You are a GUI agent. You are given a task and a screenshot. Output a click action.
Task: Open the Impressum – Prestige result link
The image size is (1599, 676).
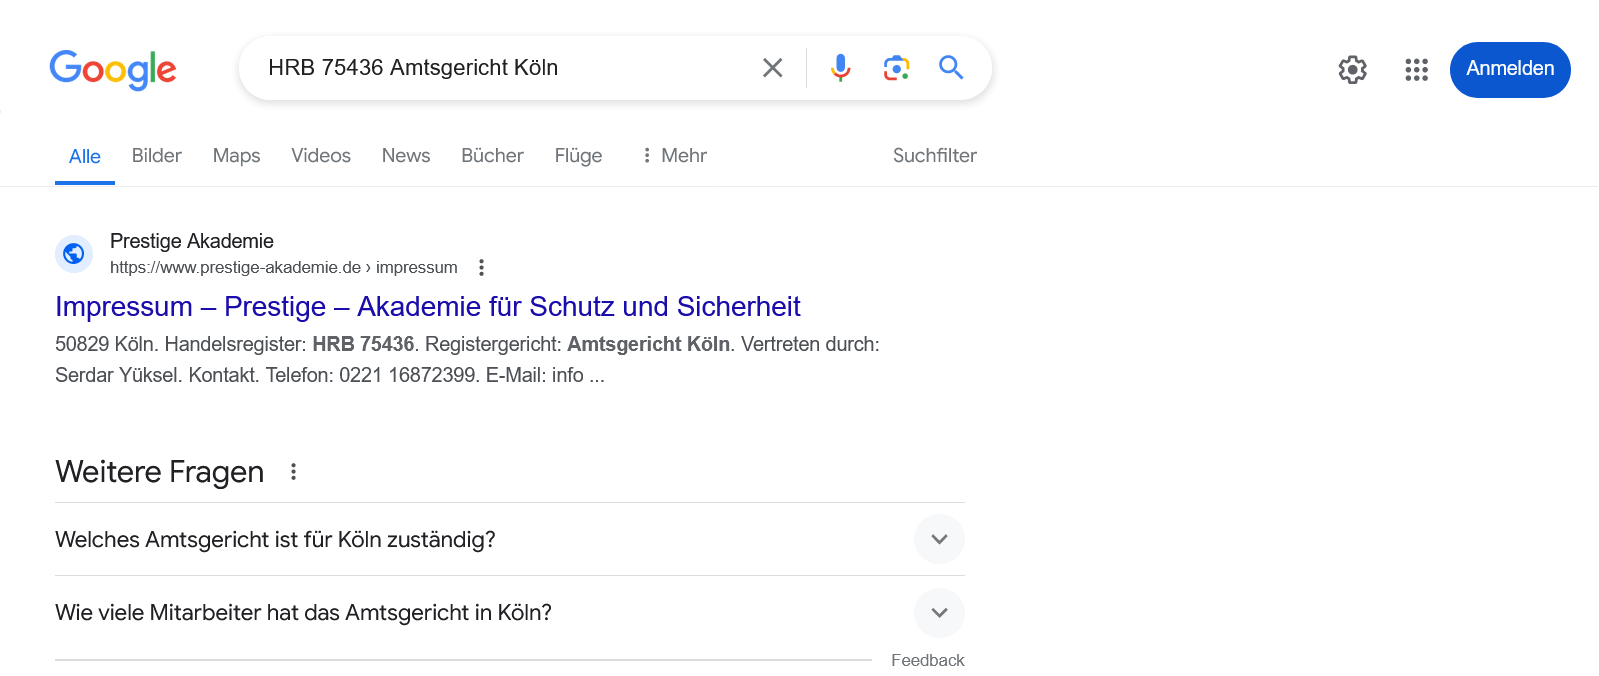pos(427,306)
